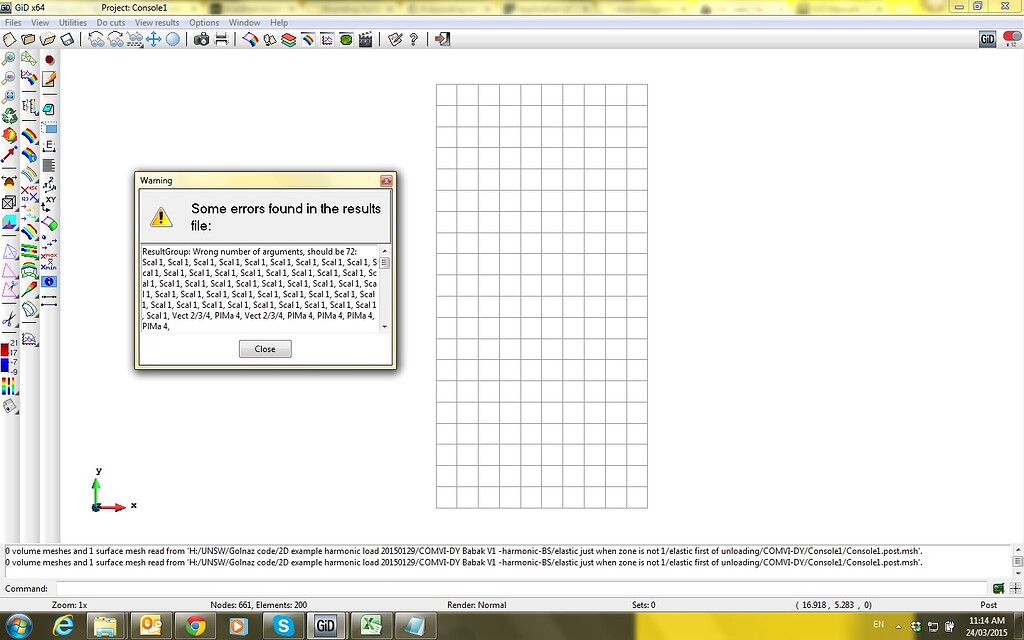Open a project with the open folder icon
This screenshot has width=1024, height=640.
click(x=27, y=40)
